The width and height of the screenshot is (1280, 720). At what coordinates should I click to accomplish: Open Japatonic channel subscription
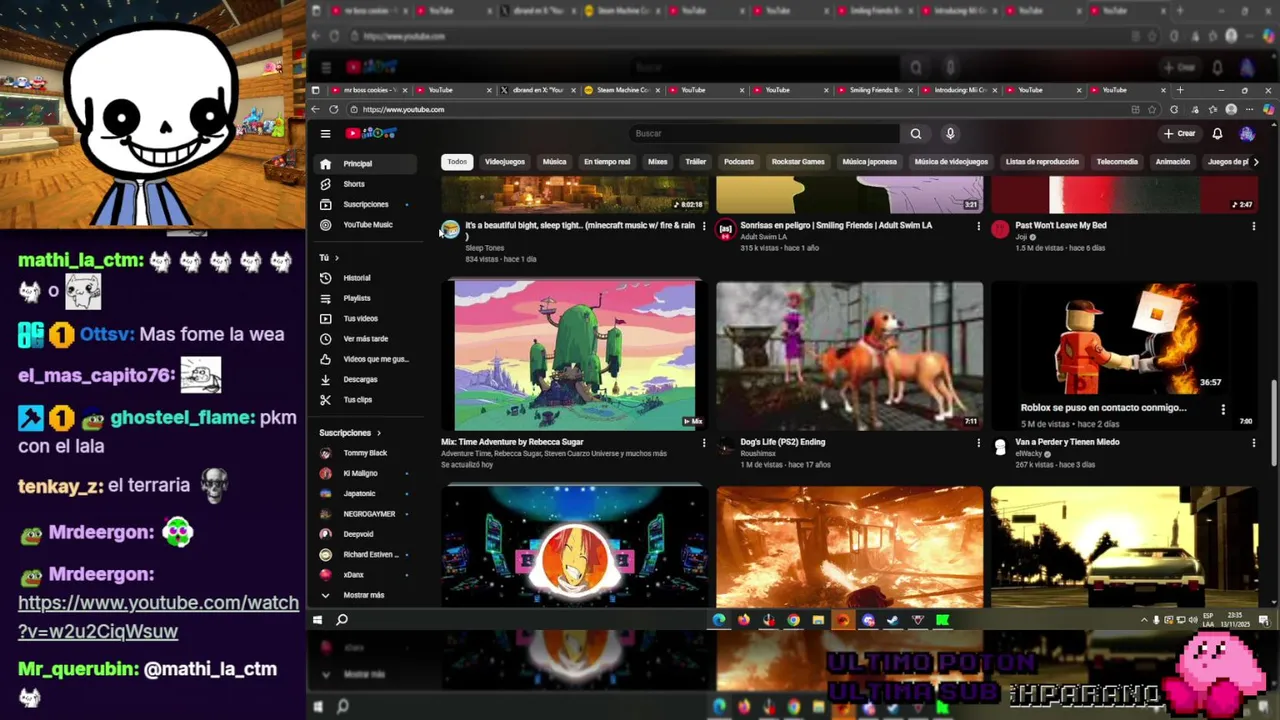[366, 493]
